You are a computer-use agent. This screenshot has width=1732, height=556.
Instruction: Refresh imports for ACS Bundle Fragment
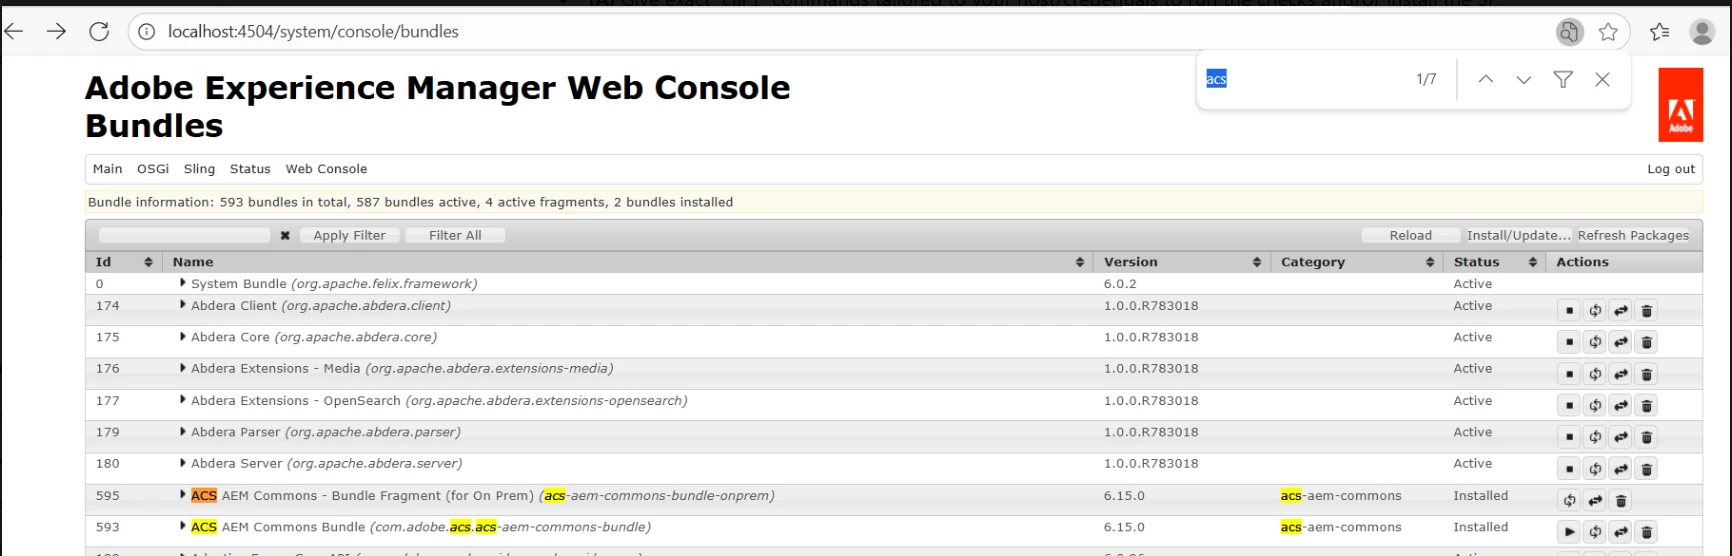pos(1569,501)
